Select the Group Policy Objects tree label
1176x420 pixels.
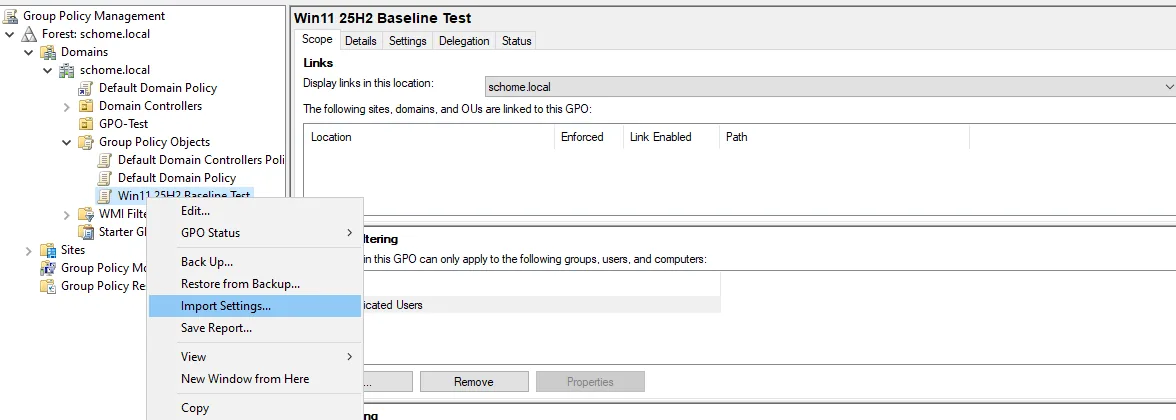click(x=154, y=142)
